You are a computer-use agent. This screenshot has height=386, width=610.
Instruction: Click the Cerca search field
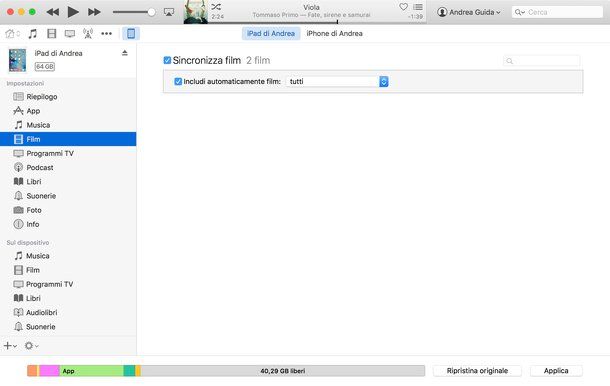click(x=557, y=12)
